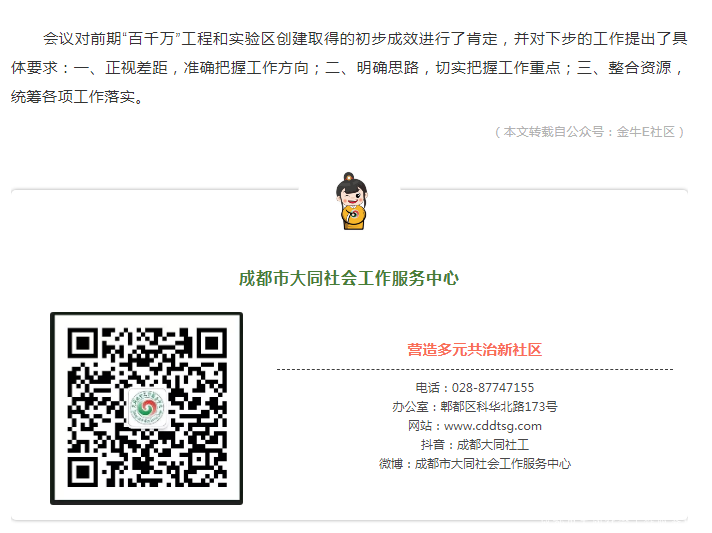This screenshot has width=712, height=533.
Task: Click the horizontal line right of the mascot
Action: [x=544, y=189]
